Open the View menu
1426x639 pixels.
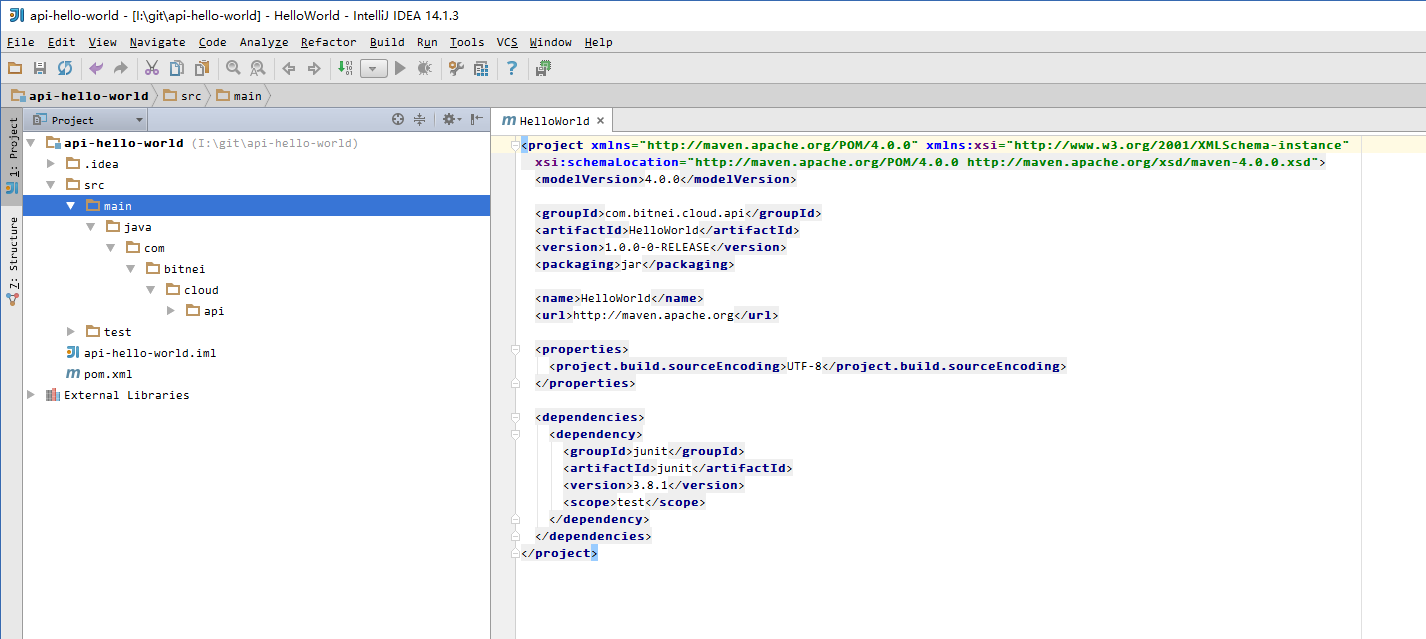(102, 42)
